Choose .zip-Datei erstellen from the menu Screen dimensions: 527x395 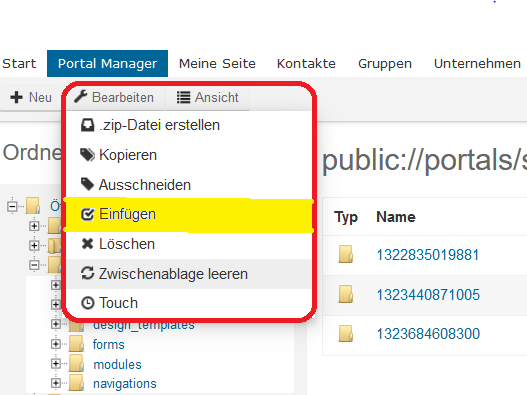point(189,125)
